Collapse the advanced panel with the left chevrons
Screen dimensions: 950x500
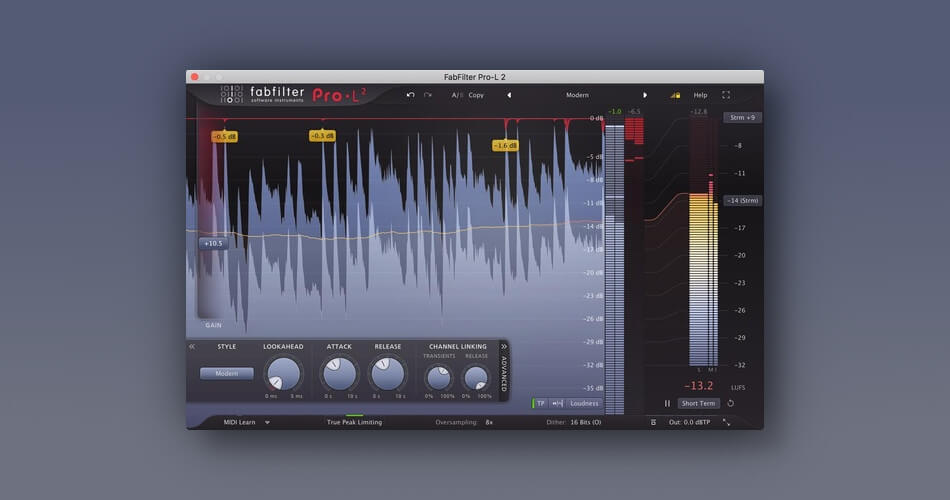[x=192, y=347]
